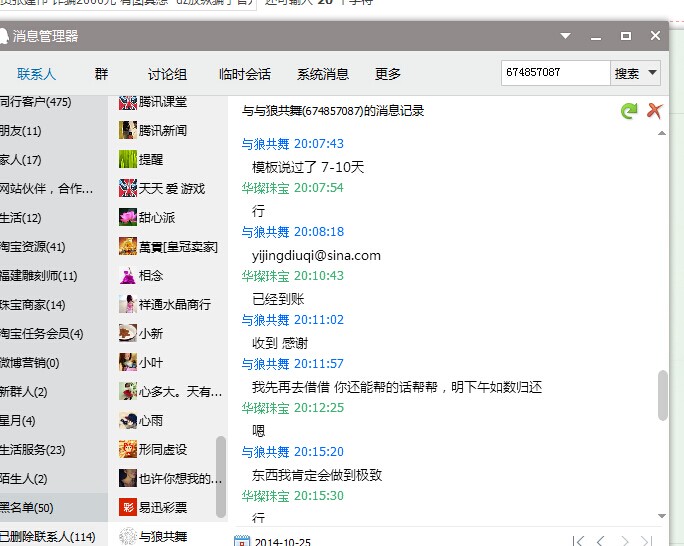This screenshot has height=546, width=684.
Task: Open the 更多 tab
Action: (x=388, y=74)
